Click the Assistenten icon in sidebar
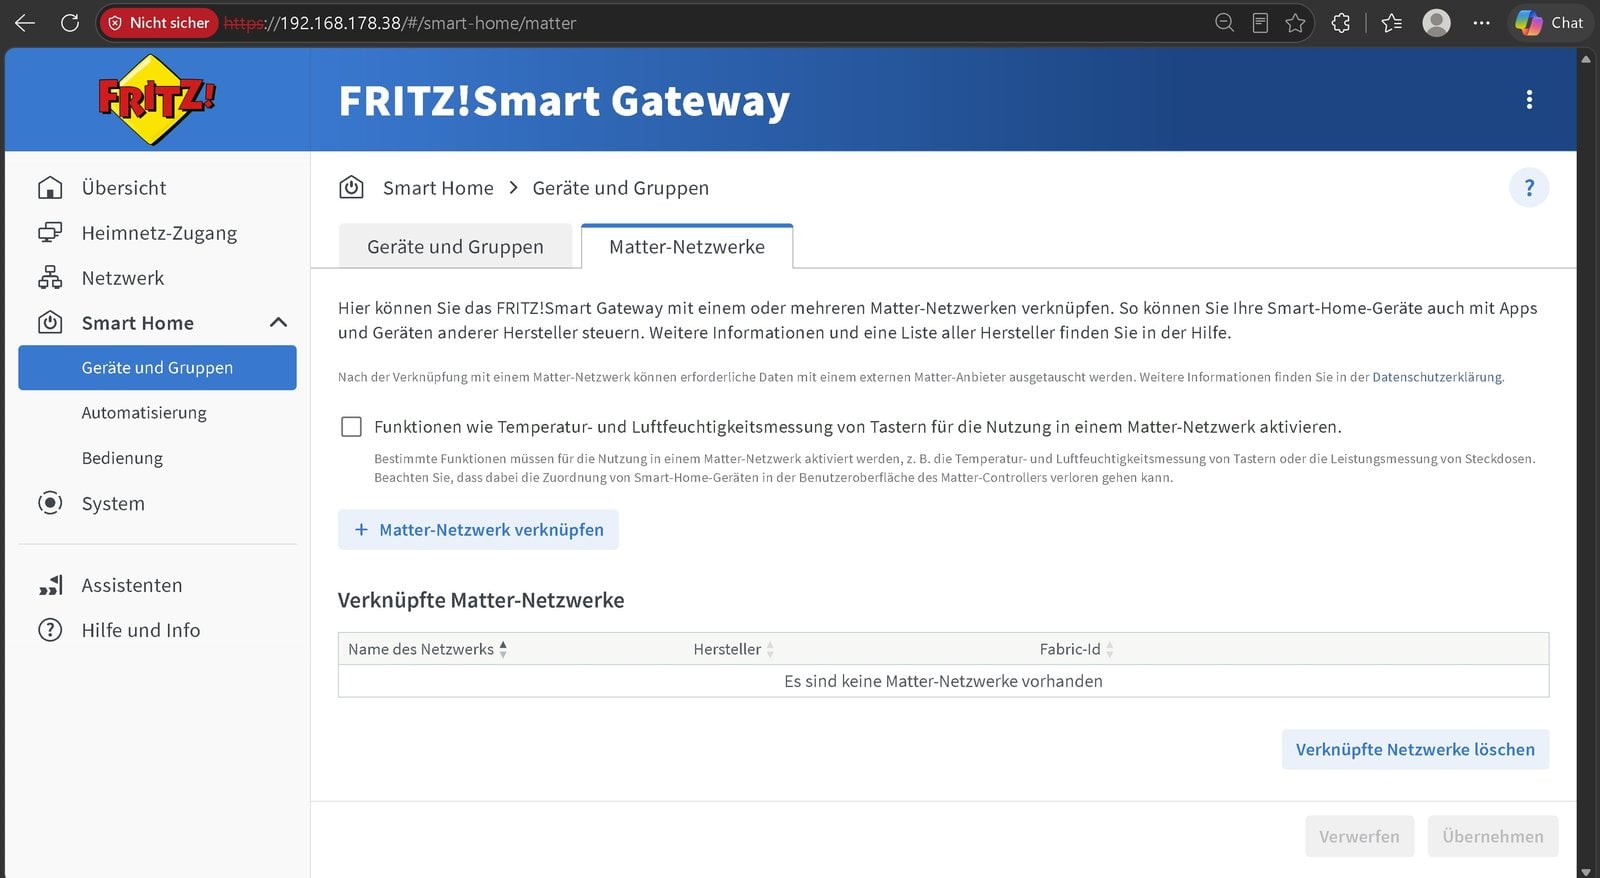The image size is (1600, 878). click(x=50, y=585)
